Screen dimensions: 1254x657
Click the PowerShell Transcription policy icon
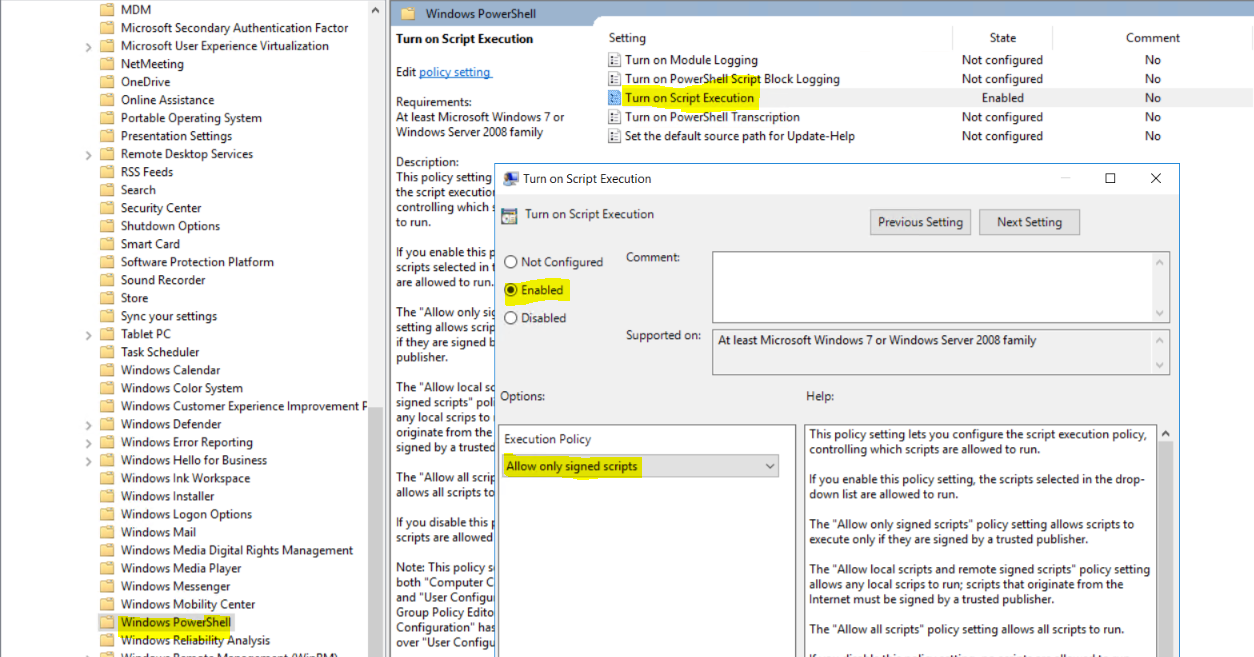pos(615,117)
